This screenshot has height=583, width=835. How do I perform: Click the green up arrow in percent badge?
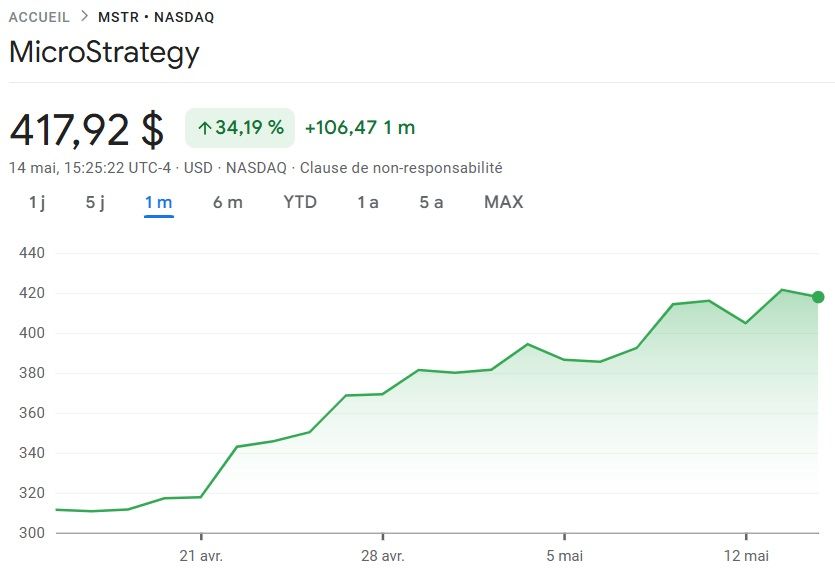(x=204, y=128)
